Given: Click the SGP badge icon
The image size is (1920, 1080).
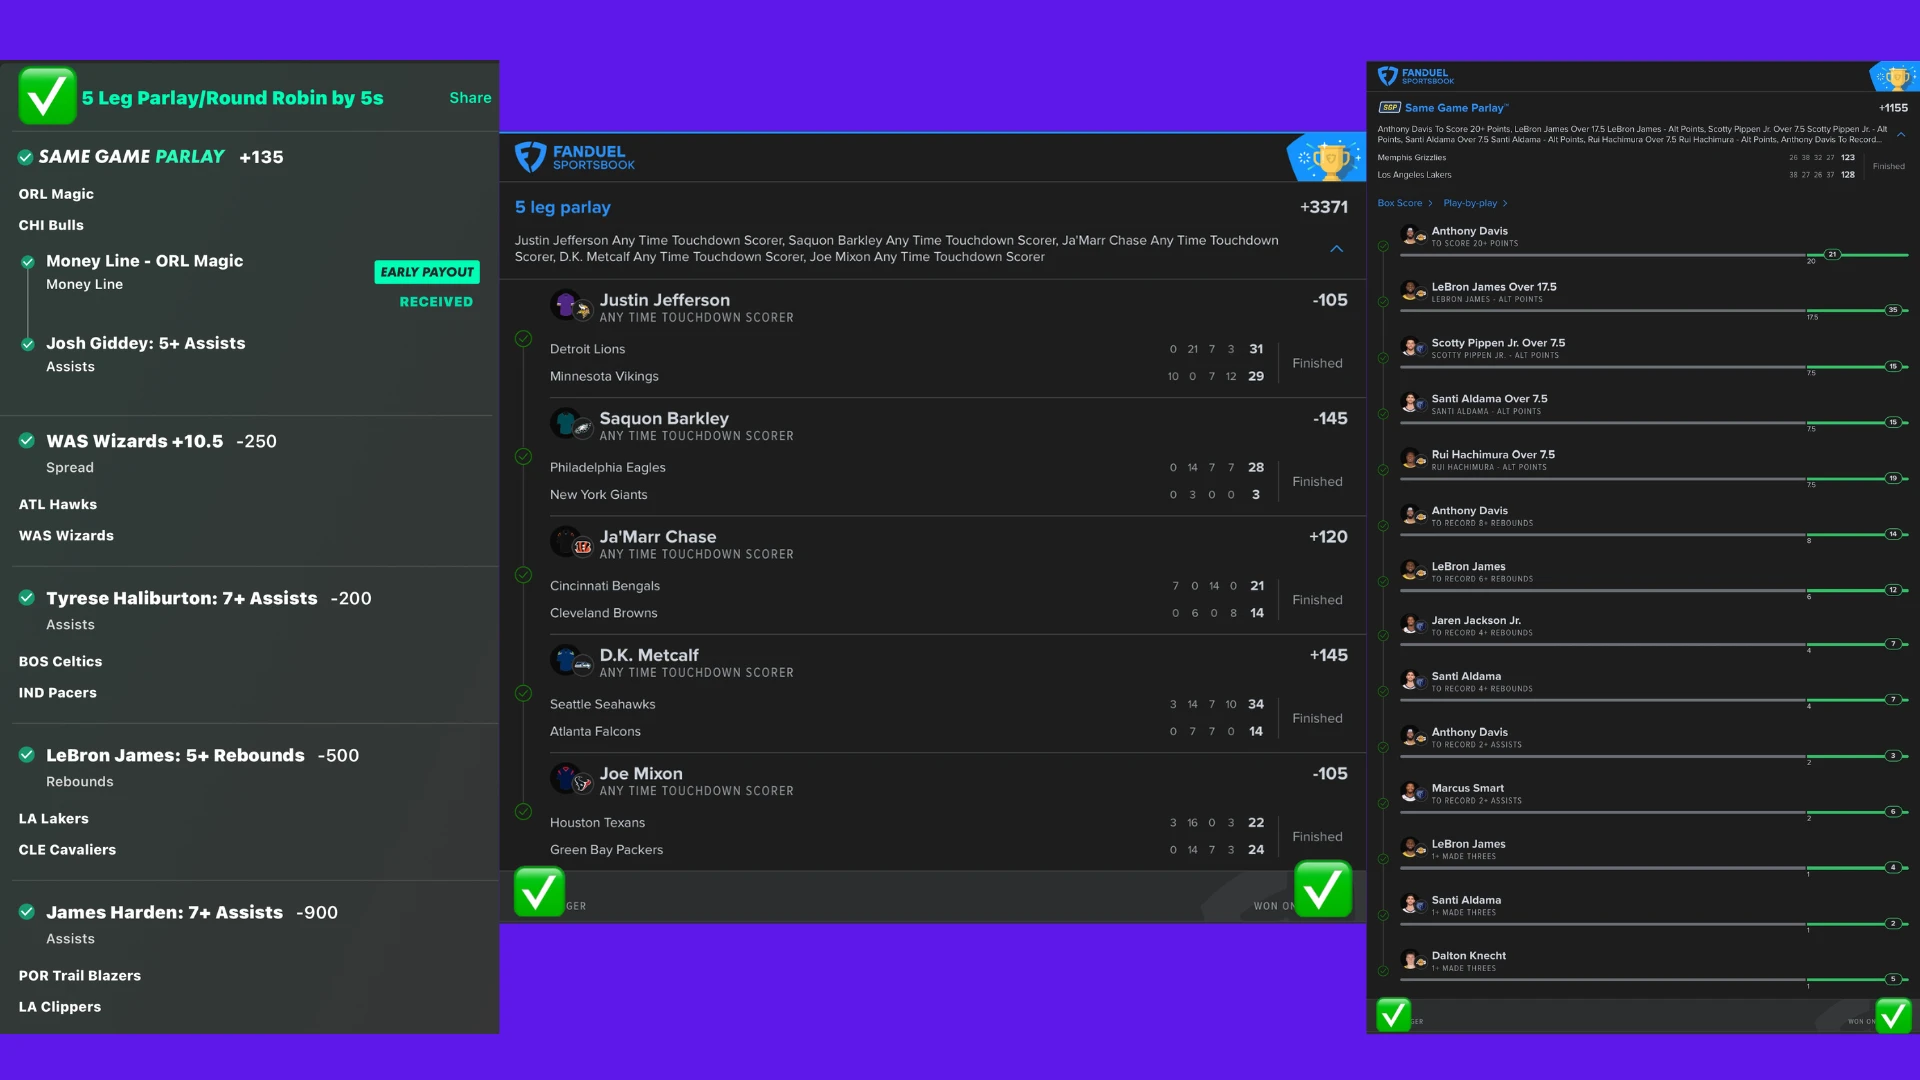Looking at the screenshot, I should [x=1389, y=108].
